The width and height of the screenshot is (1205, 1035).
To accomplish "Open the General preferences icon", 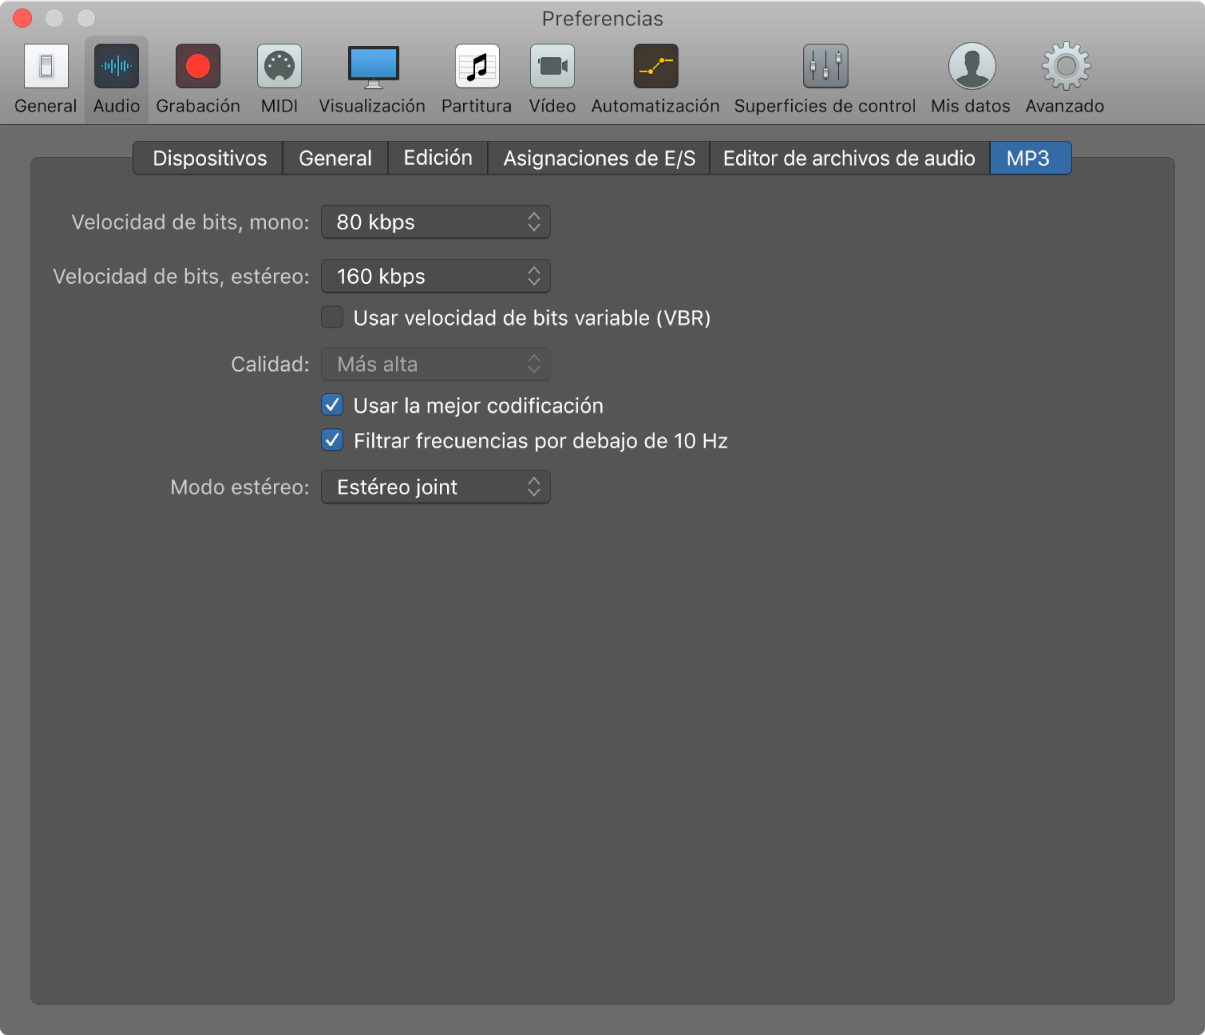I will (x=46, y=68).
